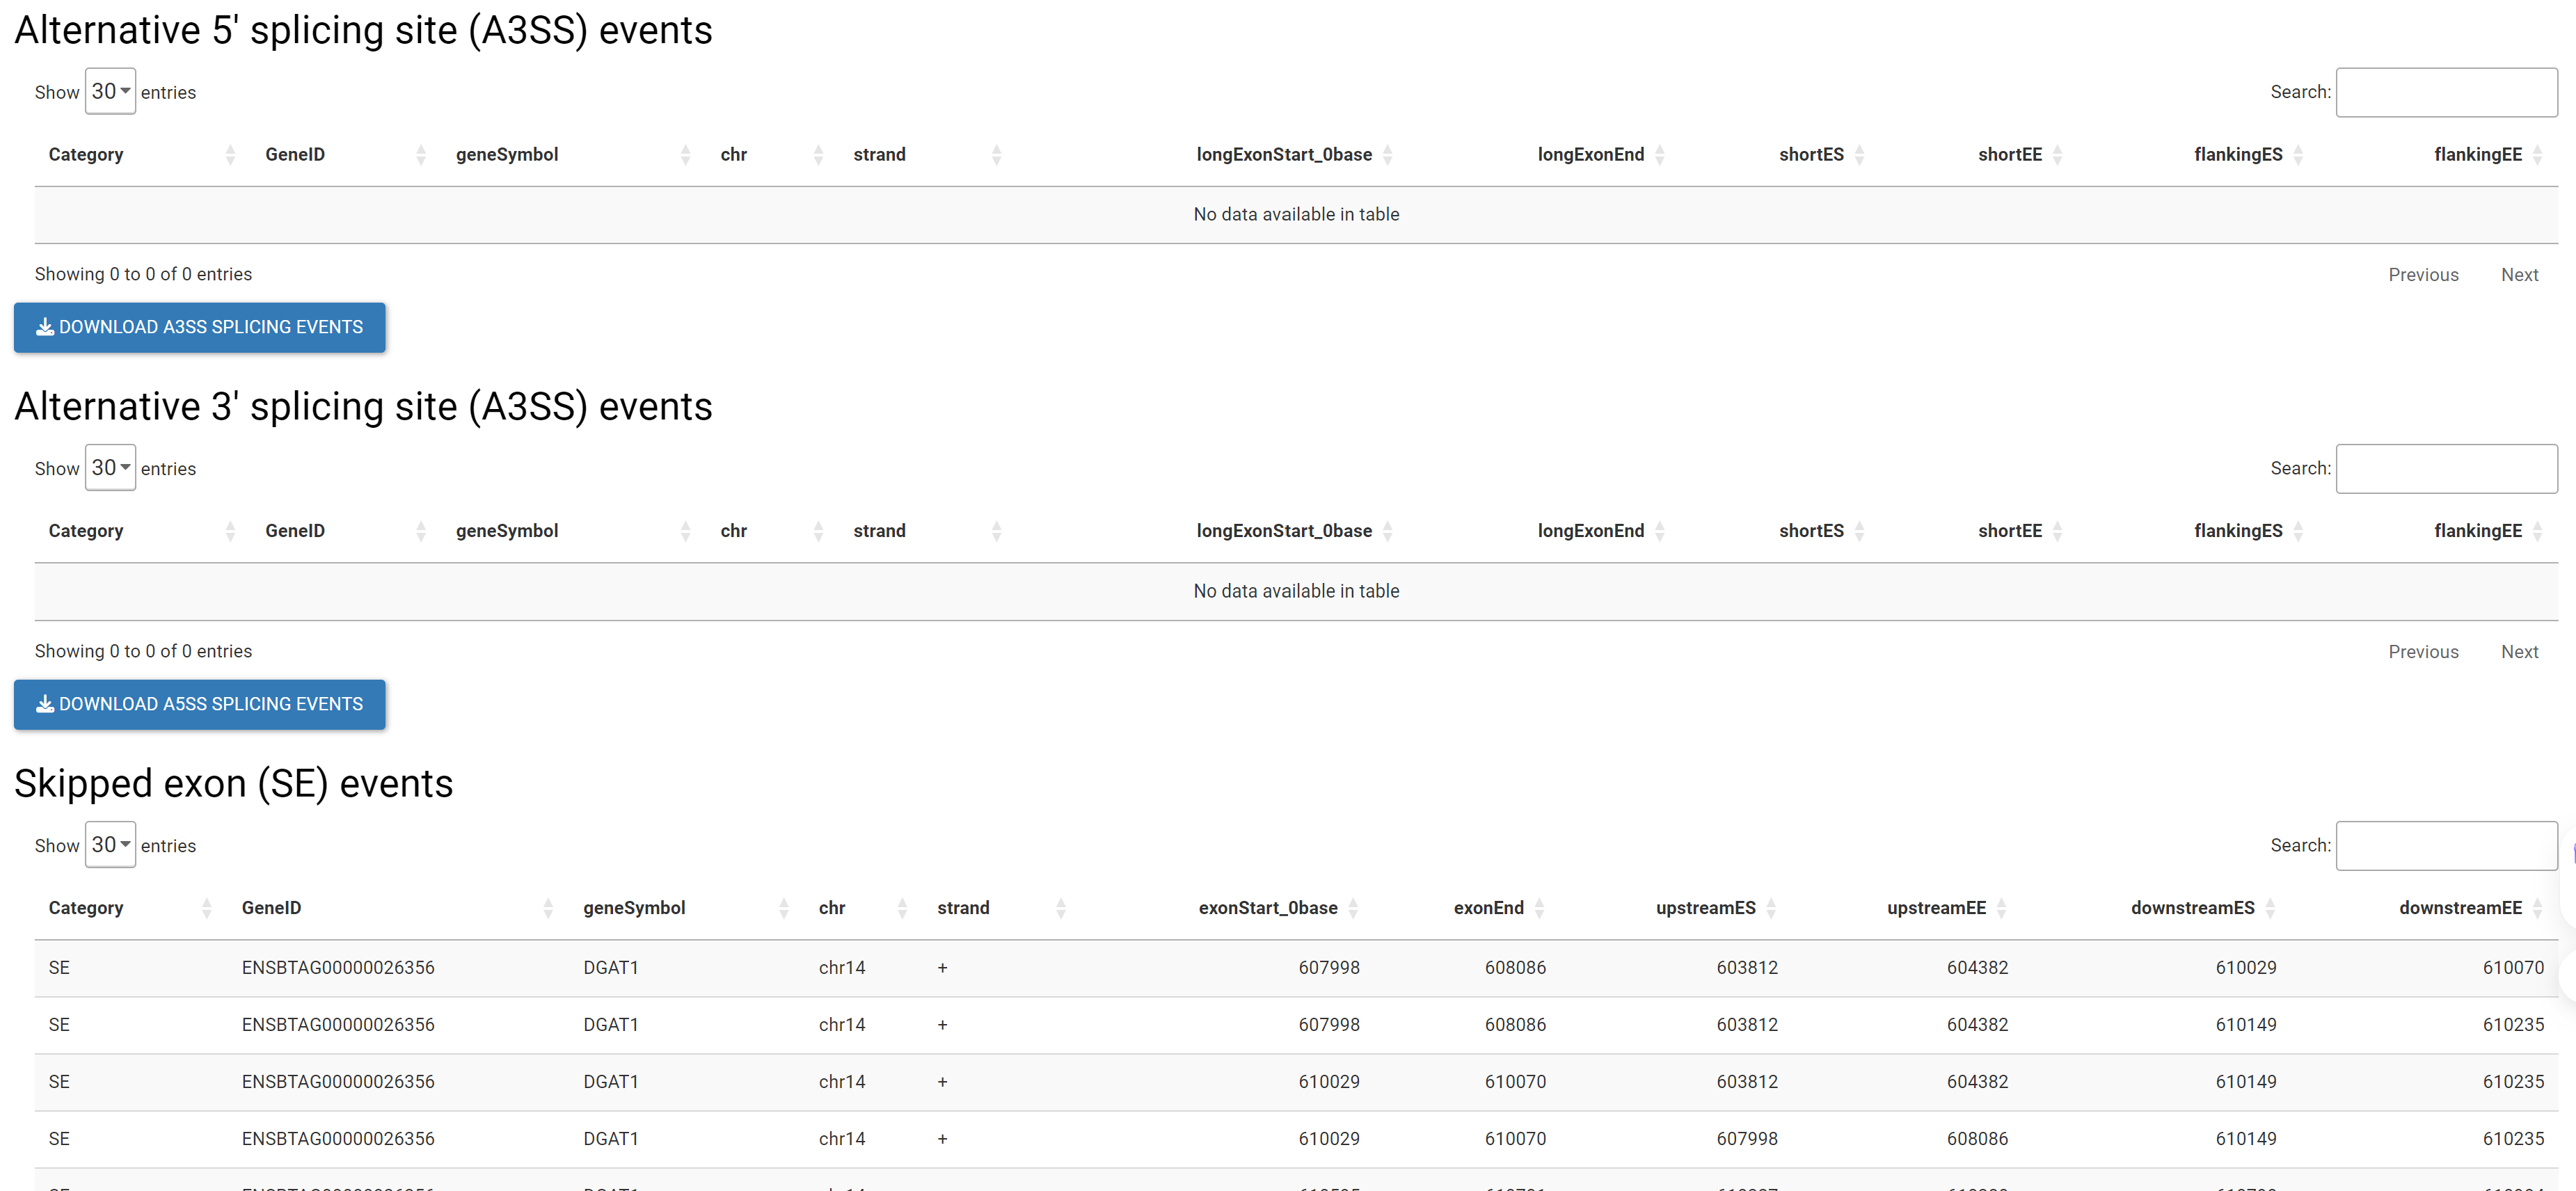Sort SE table by chr arrows
2576x1191 pixels.
[x=902, y=908]
